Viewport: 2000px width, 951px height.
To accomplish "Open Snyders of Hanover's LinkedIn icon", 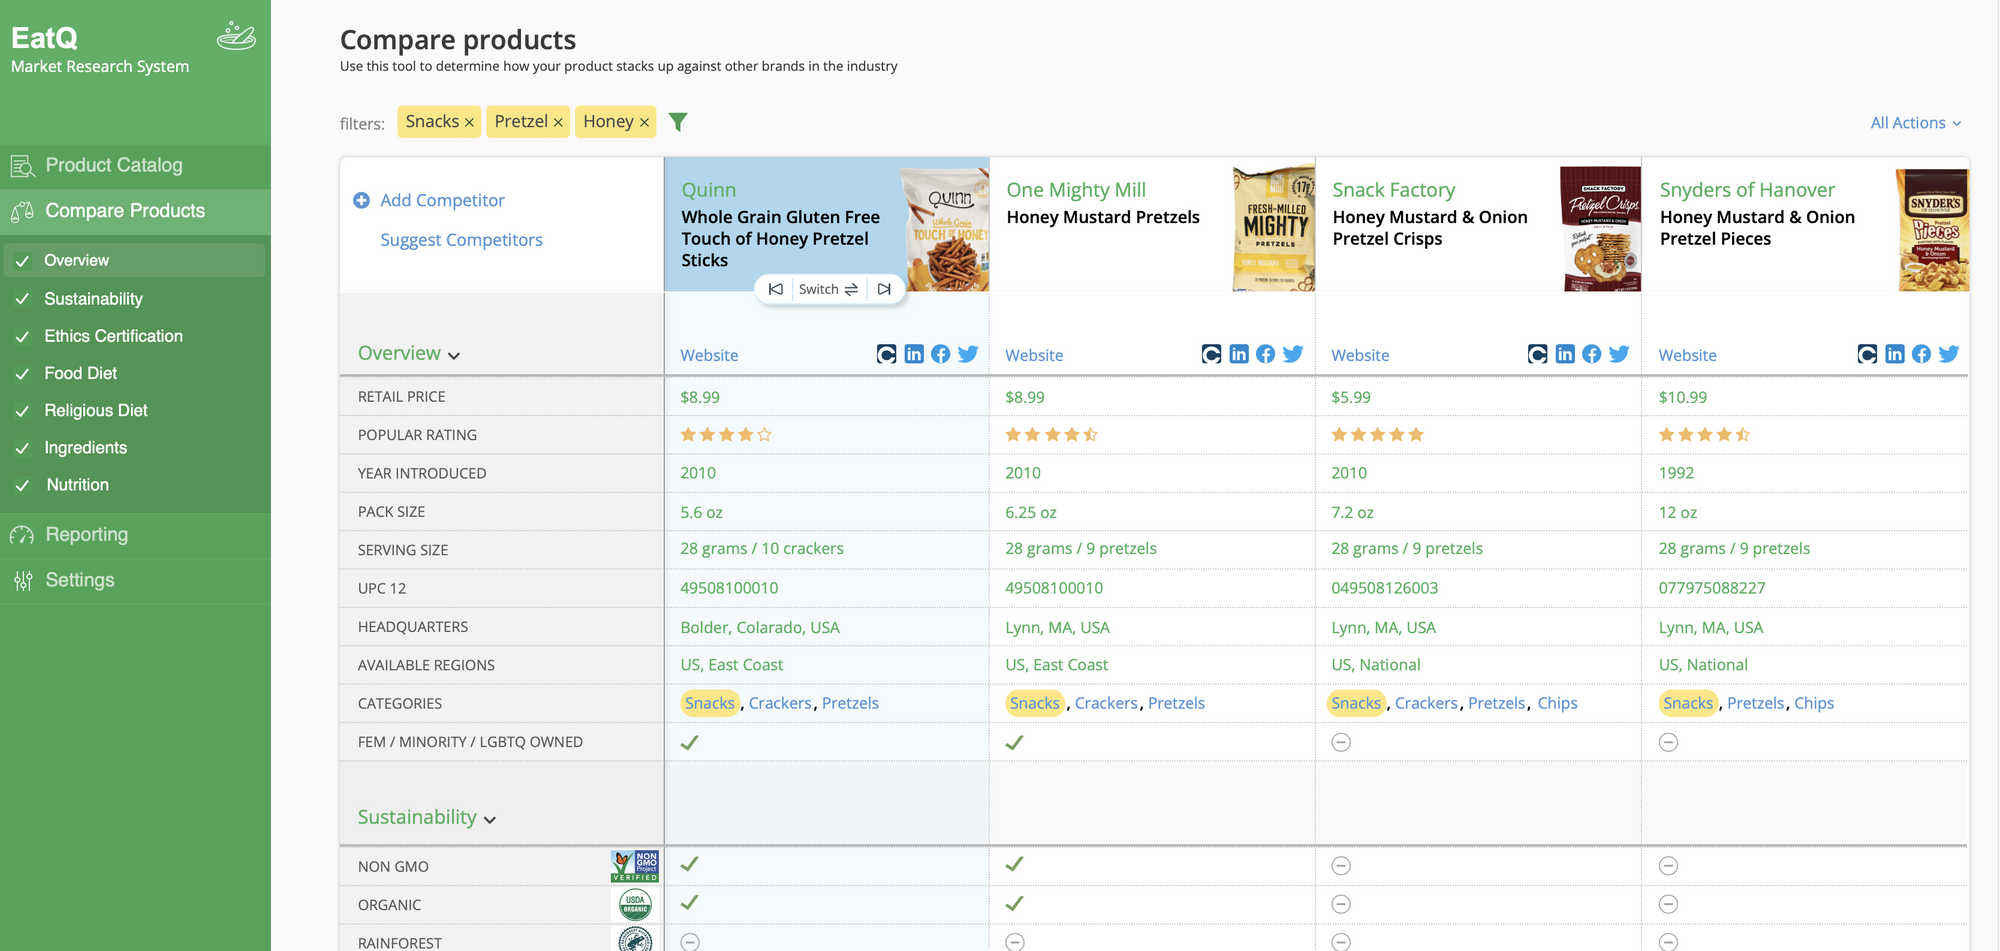I will coord(1895,354).
